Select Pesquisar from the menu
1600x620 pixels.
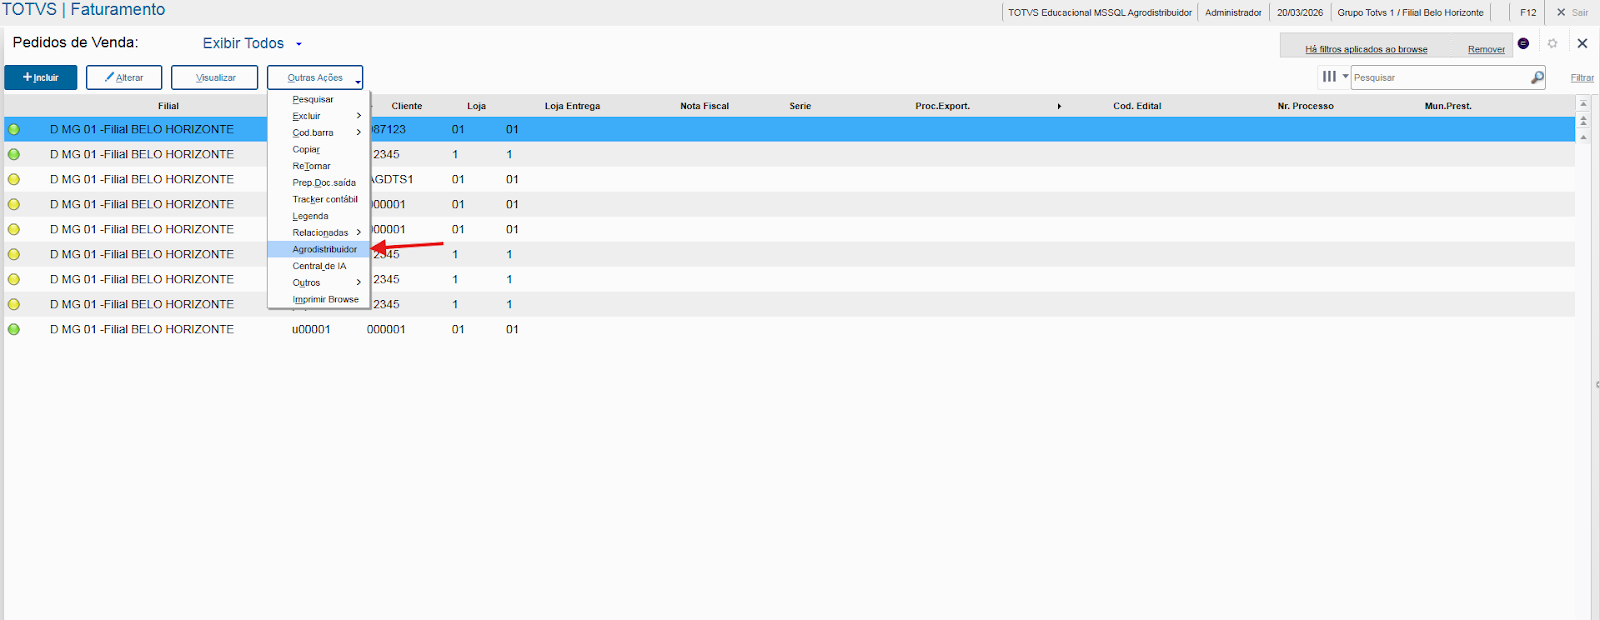coord(313,99)
